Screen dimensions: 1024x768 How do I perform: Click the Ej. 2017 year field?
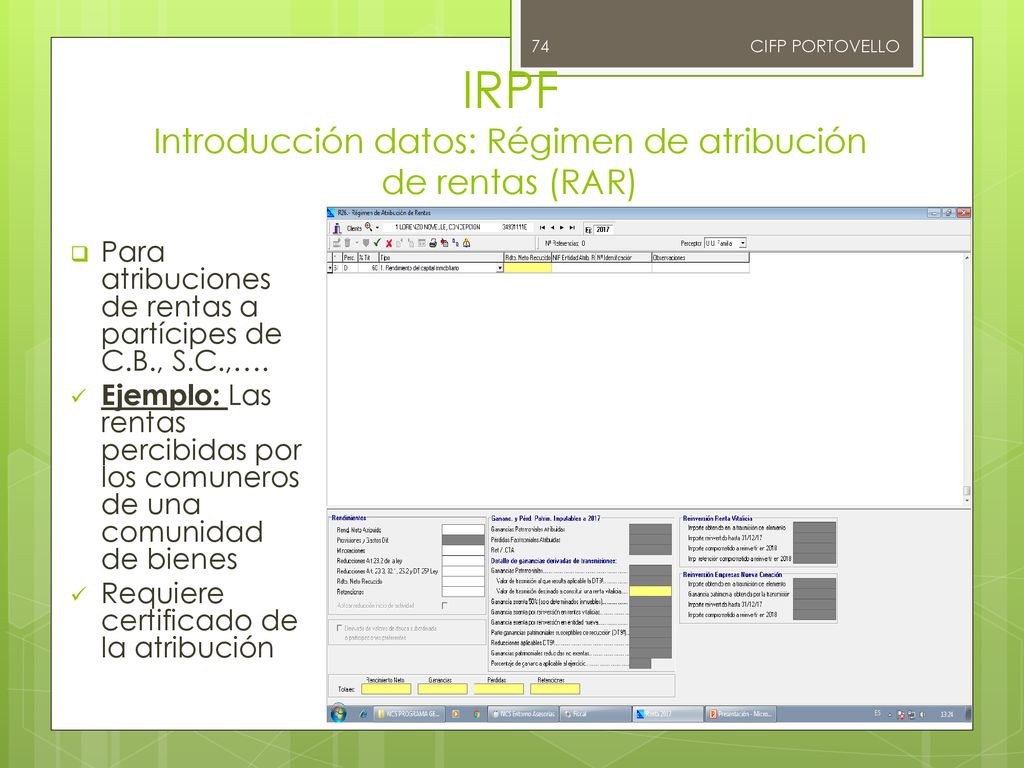604,229
